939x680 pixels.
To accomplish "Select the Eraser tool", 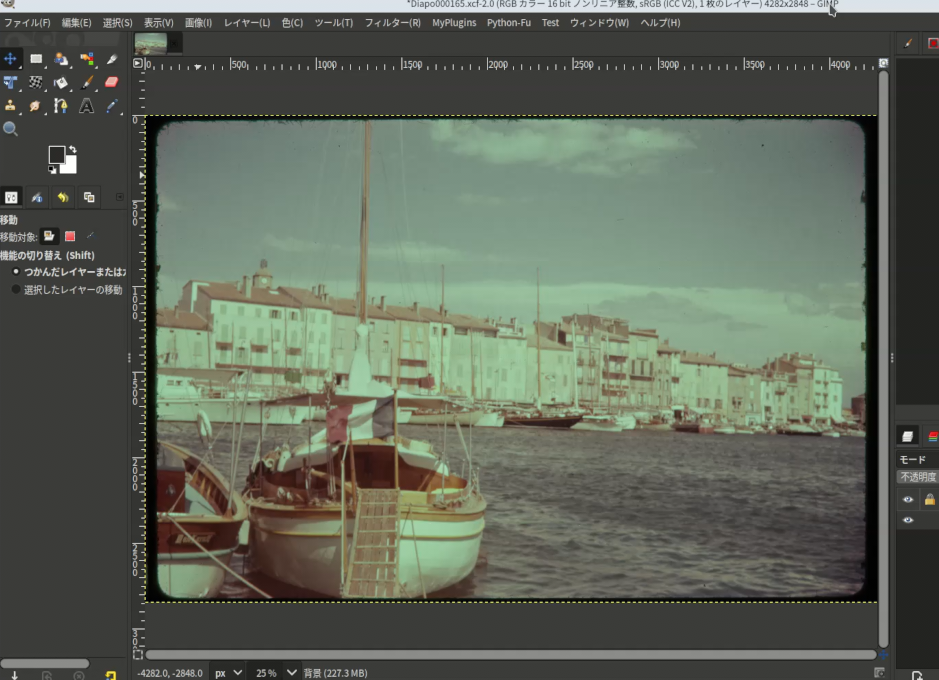I will point(112,83).
